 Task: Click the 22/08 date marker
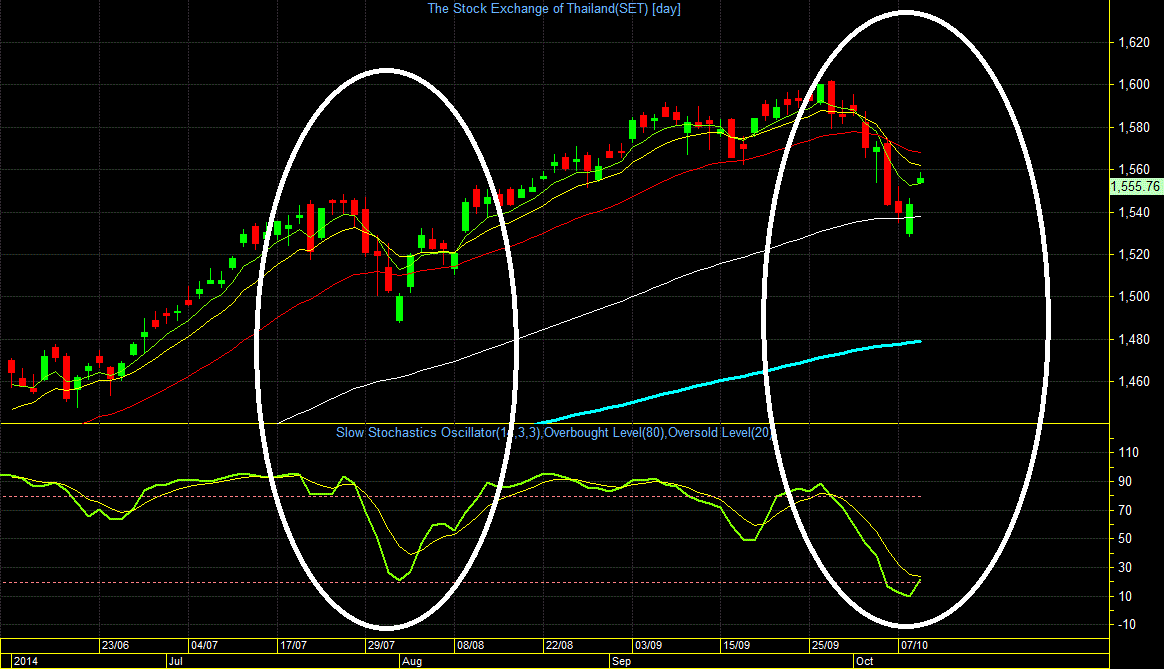[x=559, y=645]
